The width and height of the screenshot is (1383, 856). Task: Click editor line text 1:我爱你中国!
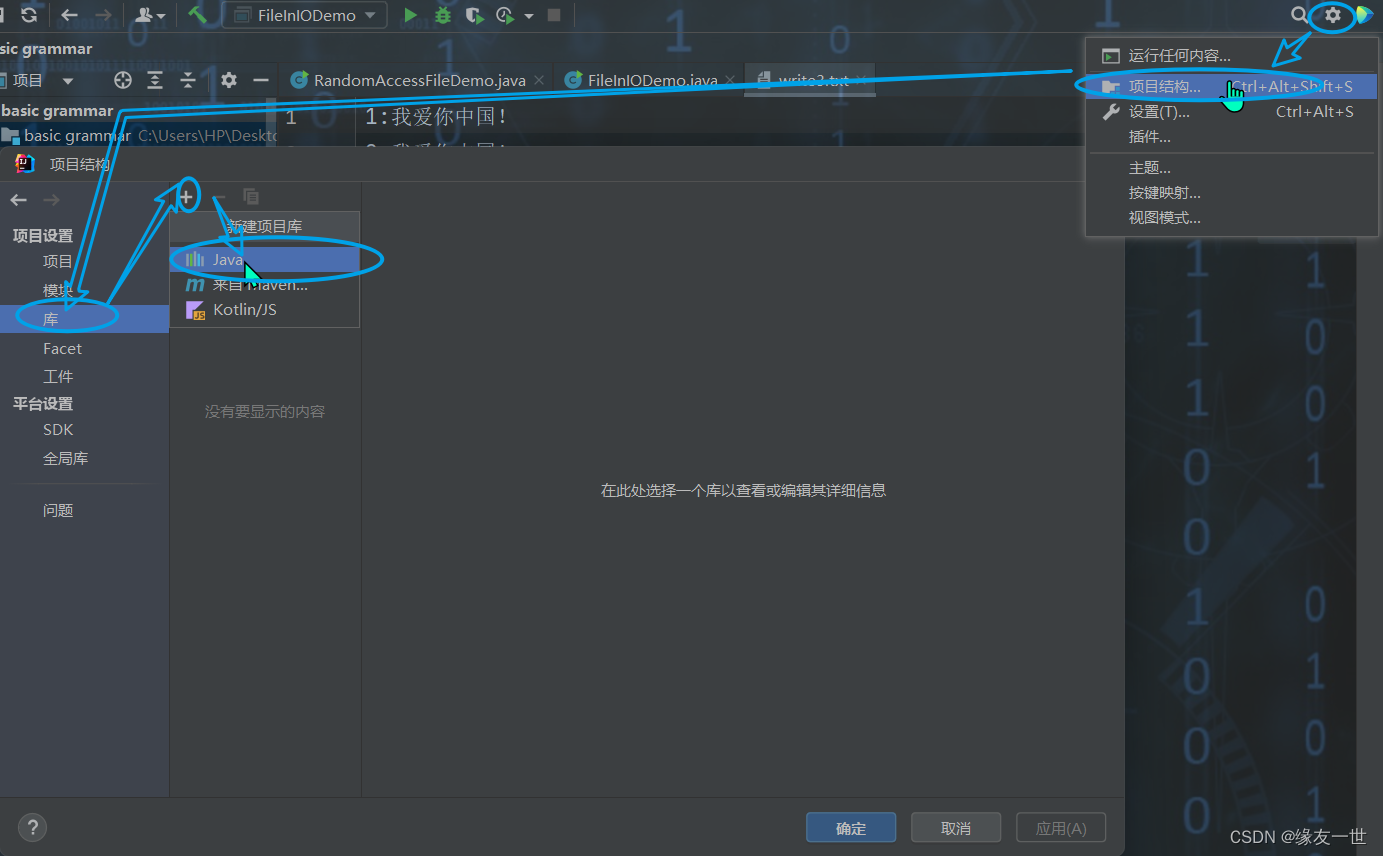436,117
